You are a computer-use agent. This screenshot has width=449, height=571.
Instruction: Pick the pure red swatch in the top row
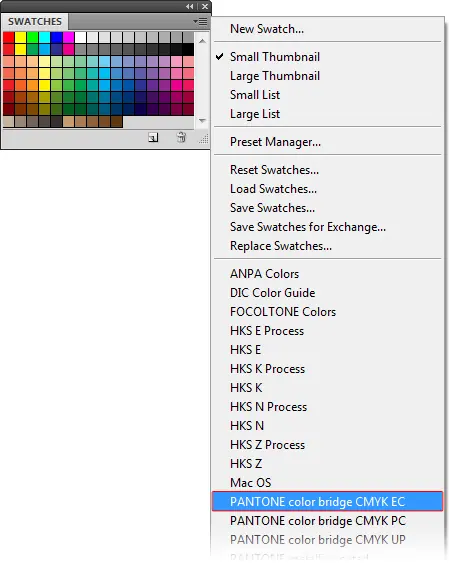pyautogui.click(x=9, y=38)
